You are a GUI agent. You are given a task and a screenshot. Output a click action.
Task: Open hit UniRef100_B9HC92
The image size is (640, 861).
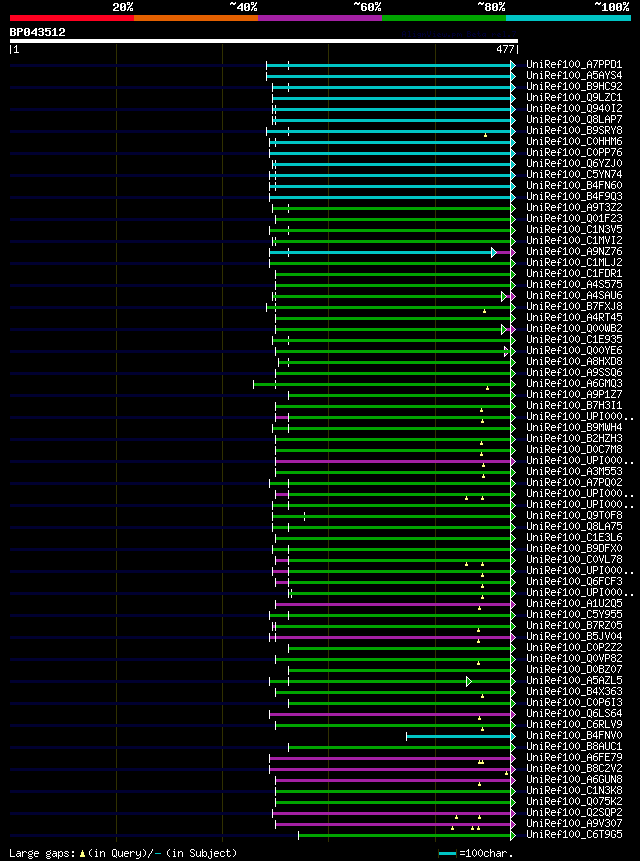[x=574, y=87]
